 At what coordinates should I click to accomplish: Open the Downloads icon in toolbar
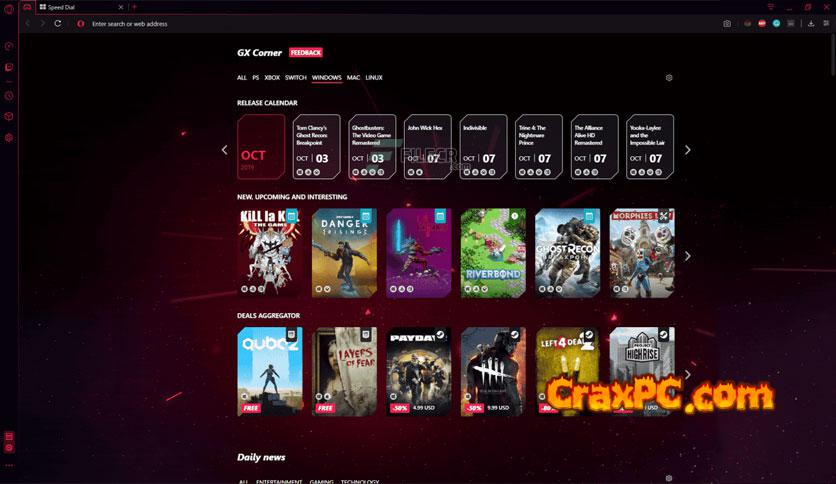(x=811, y=23)
